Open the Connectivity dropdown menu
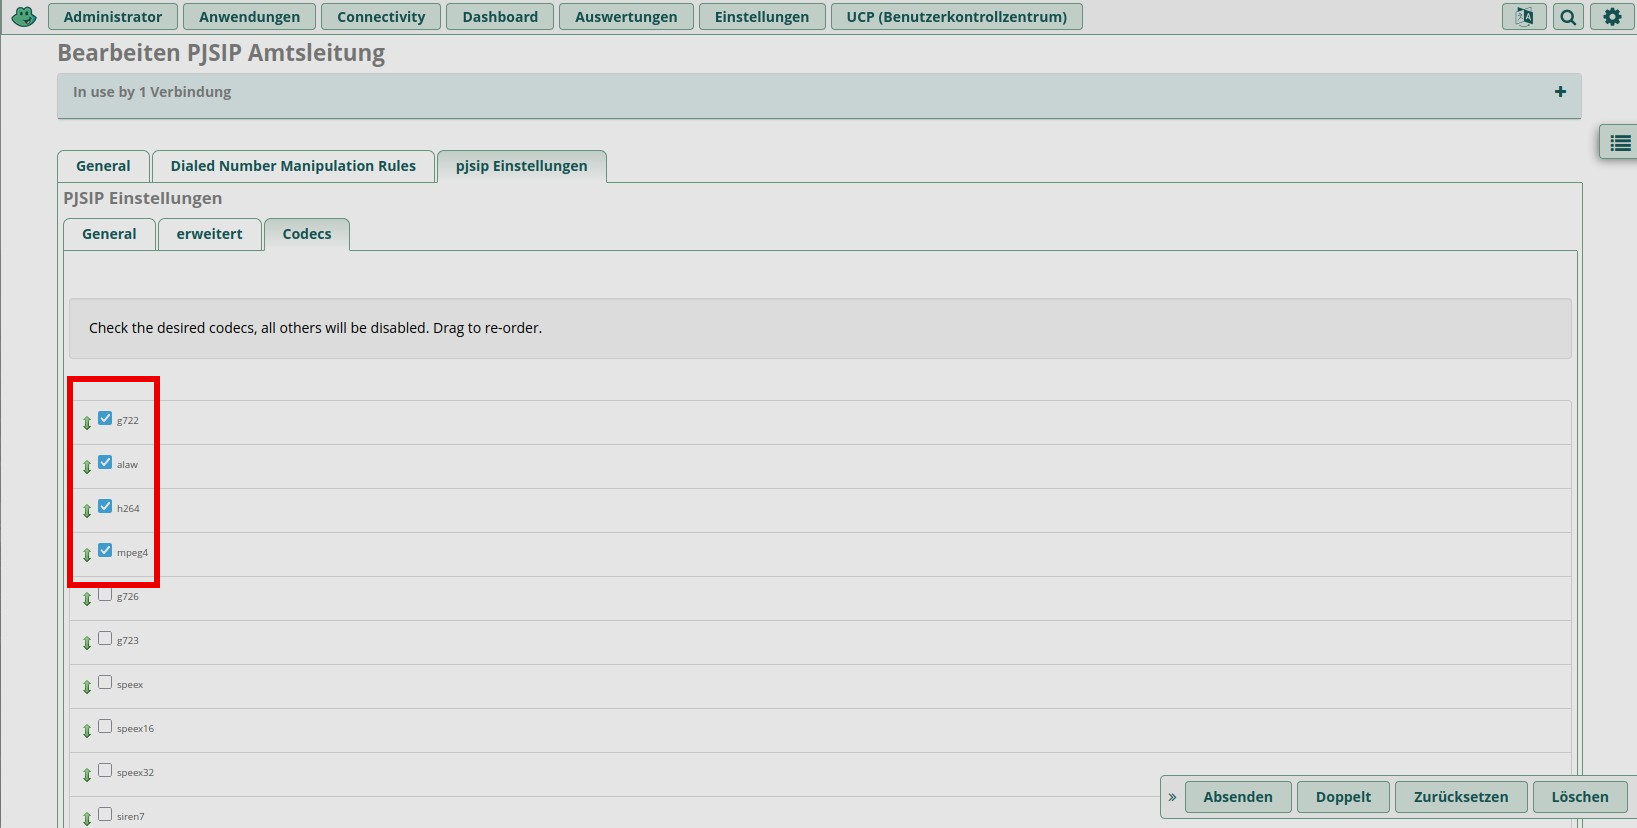Viewport: 1637px width, 828px height. (x=380, y=17)
